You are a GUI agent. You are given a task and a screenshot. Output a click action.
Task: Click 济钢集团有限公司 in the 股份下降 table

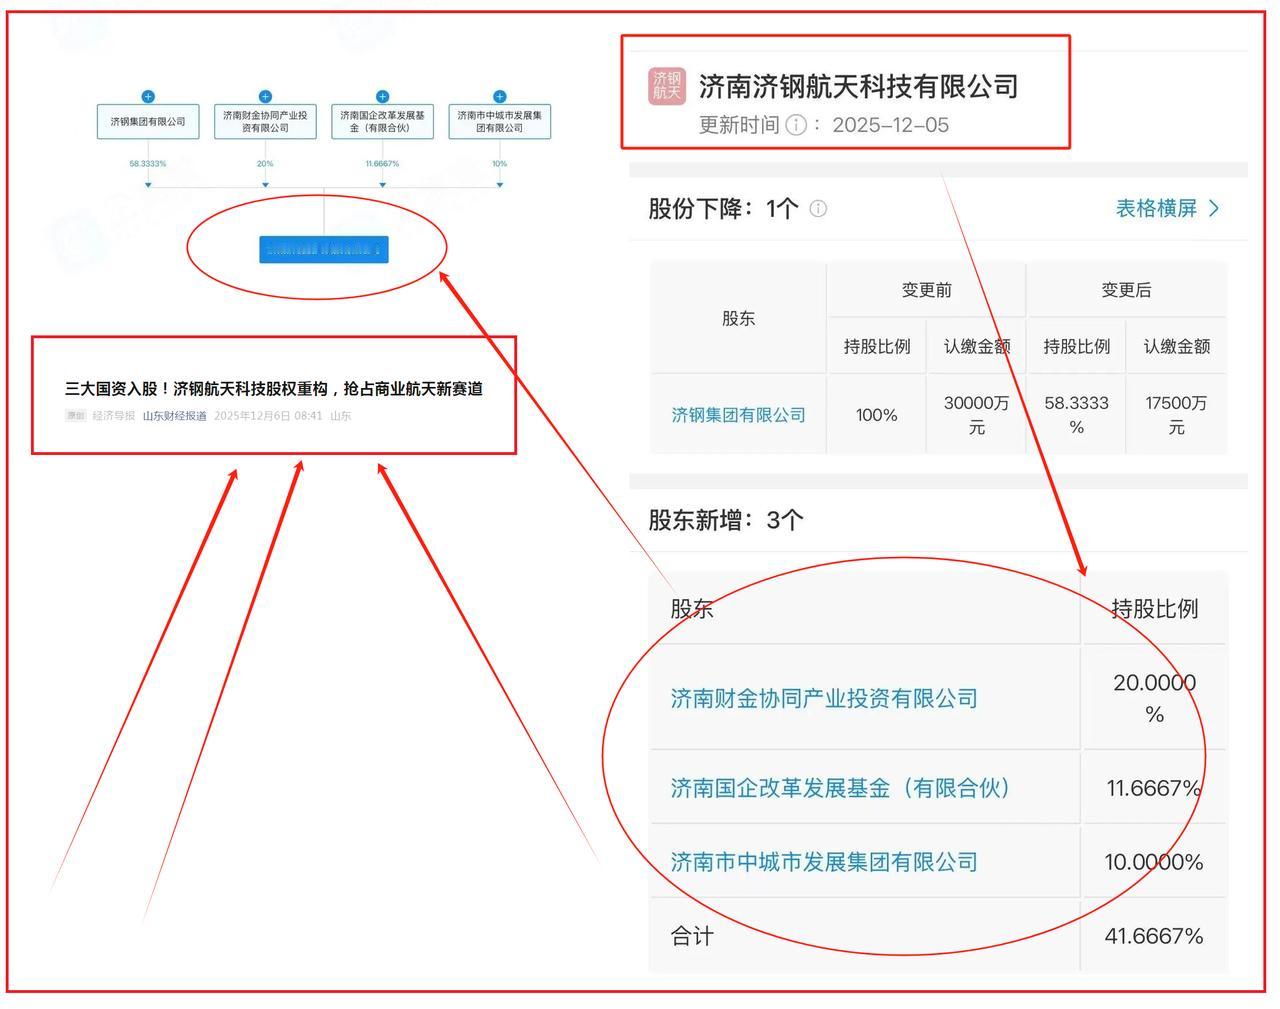click(739, 413)
